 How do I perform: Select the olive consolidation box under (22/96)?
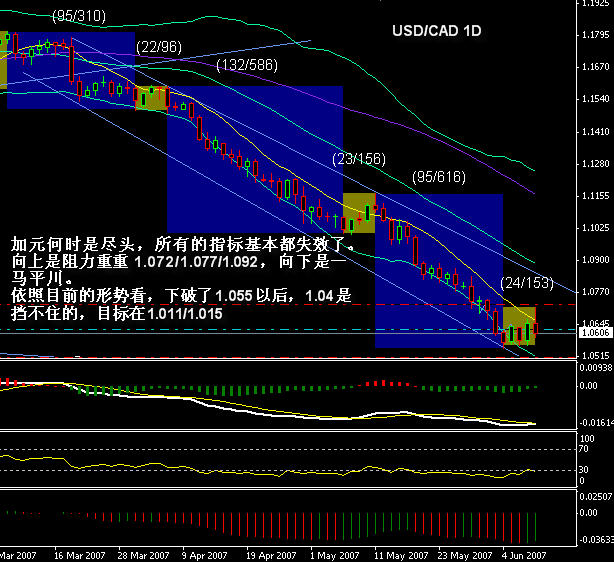click(151, 98)
